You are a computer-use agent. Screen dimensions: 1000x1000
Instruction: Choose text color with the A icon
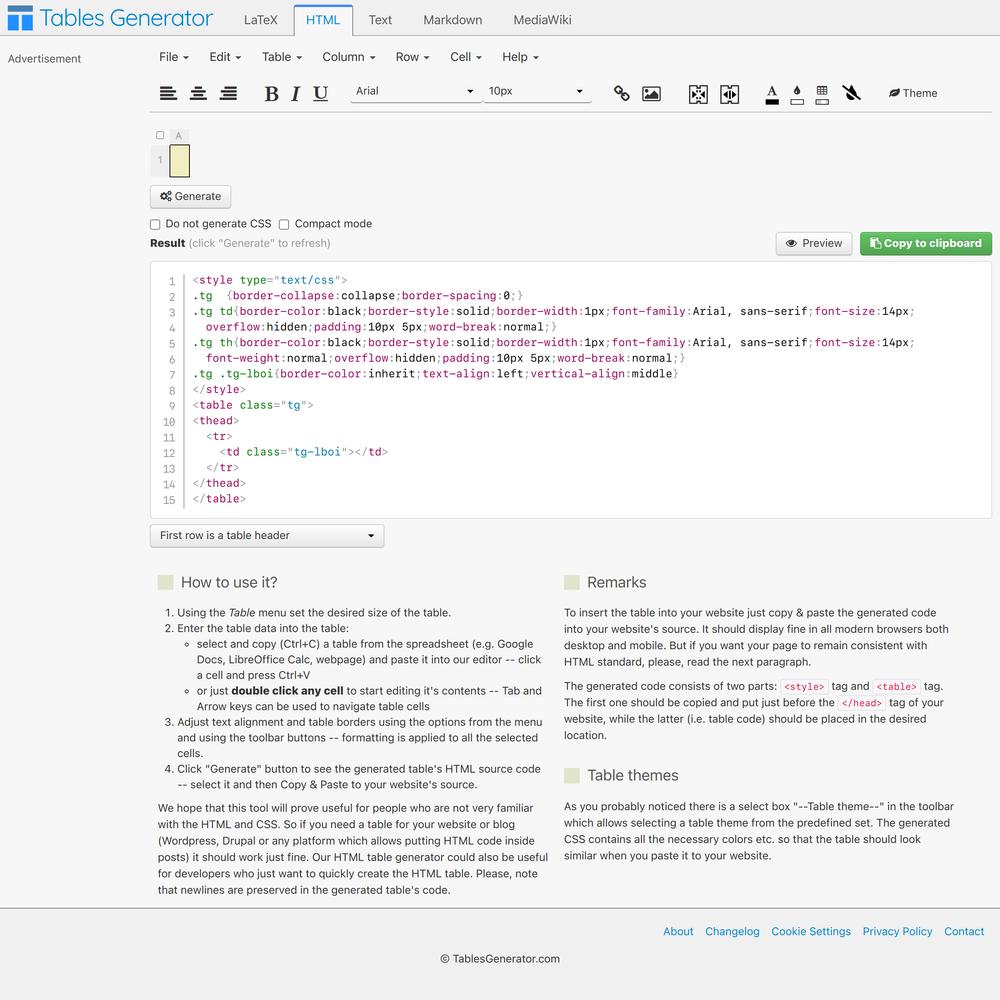772,94
